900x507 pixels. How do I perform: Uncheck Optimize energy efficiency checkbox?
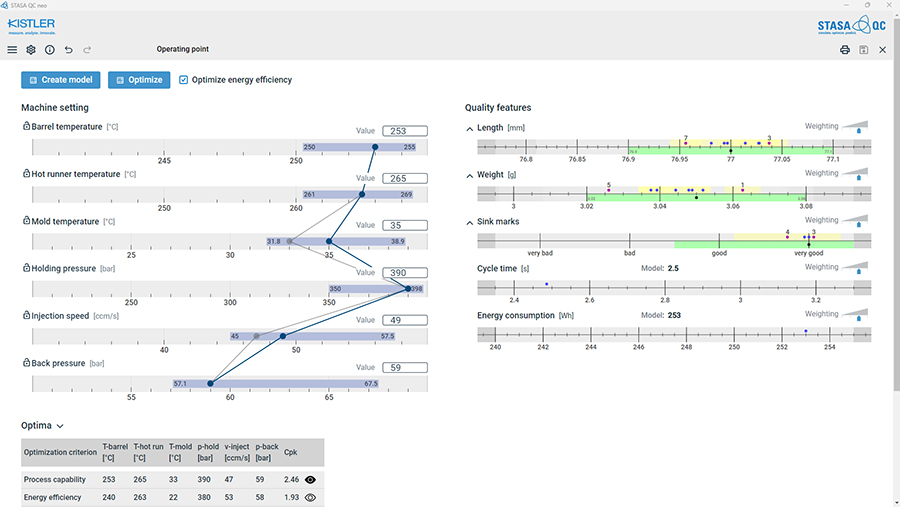(x=183, y=80)
